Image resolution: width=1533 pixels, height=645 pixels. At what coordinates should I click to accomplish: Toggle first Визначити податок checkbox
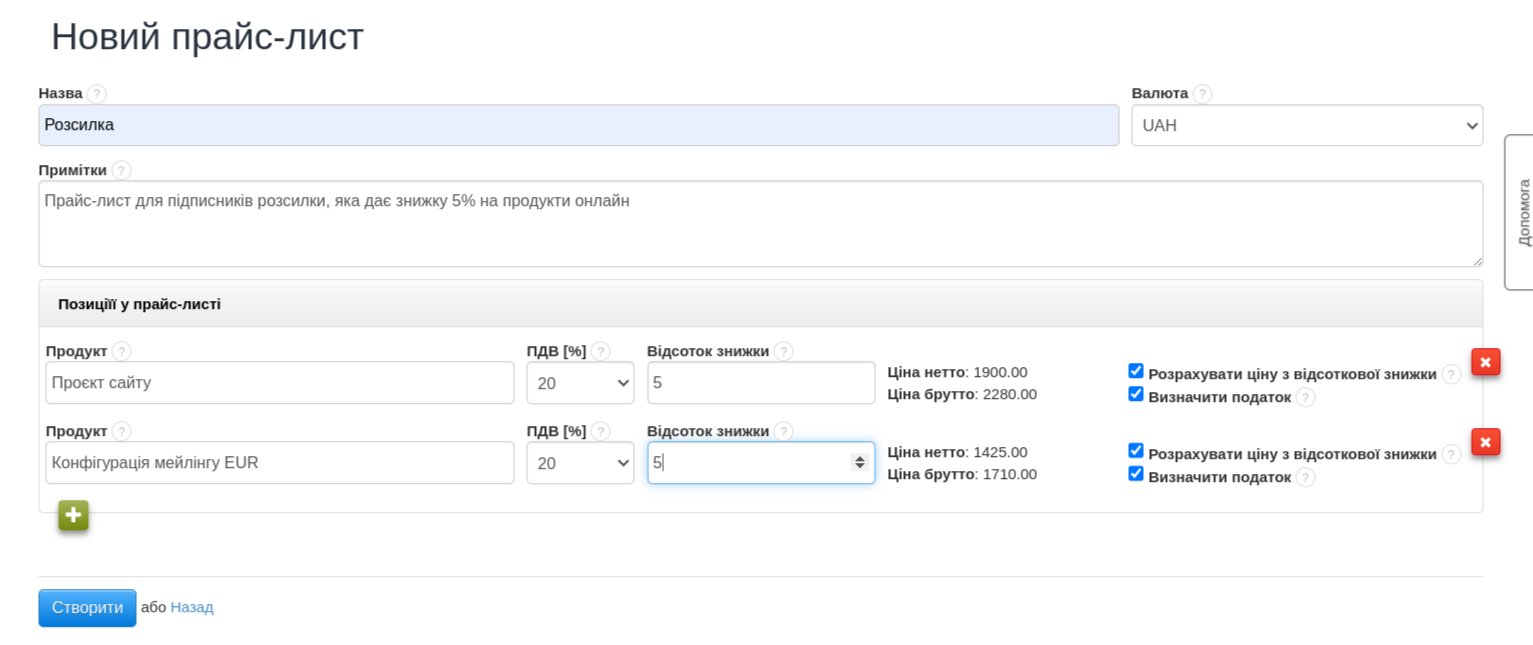[1136, 394]
